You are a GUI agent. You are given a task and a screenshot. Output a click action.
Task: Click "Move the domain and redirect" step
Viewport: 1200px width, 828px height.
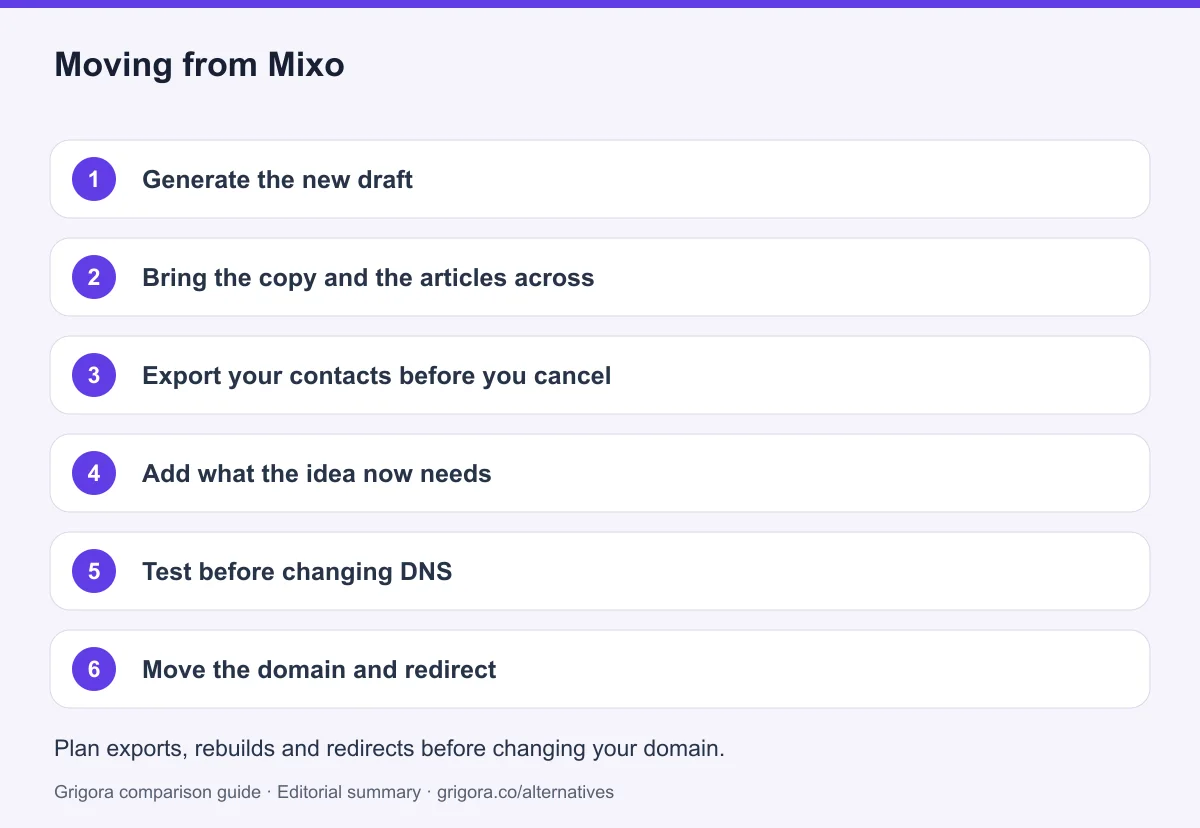(319, 669)
